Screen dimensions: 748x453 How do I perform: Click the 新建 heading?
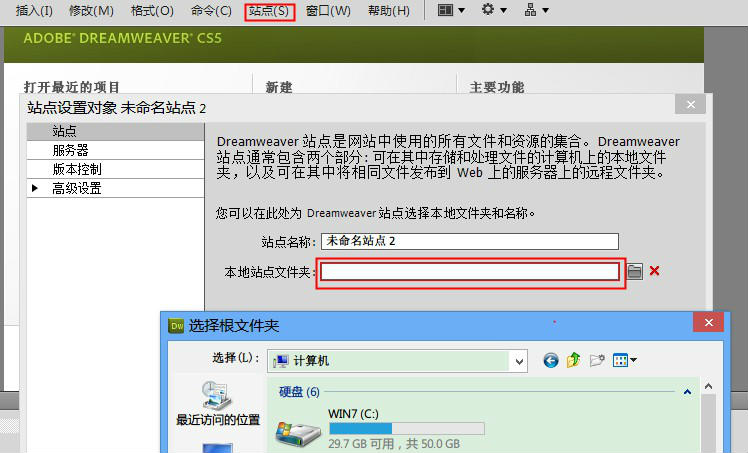pos(279,87)
